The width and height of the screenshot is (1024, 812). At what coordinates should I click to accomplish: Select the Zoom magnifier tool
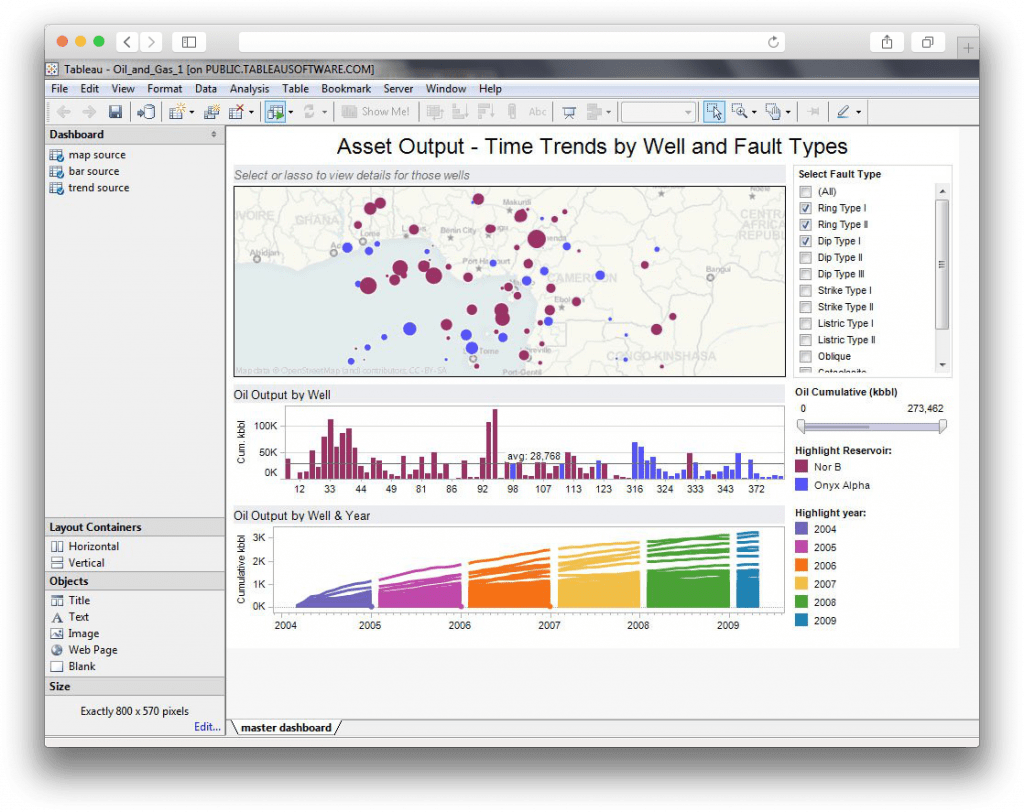point(740,112)
